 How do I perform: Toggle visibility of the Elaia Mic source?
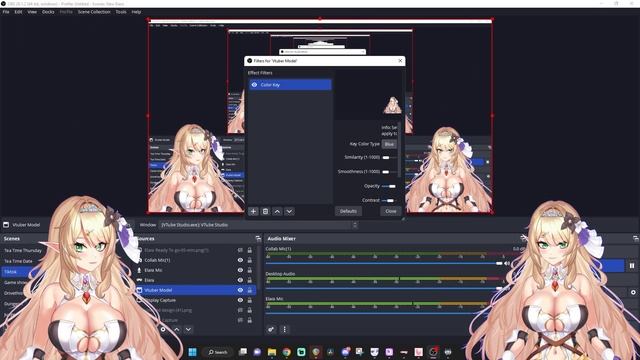tap(240, 270)
